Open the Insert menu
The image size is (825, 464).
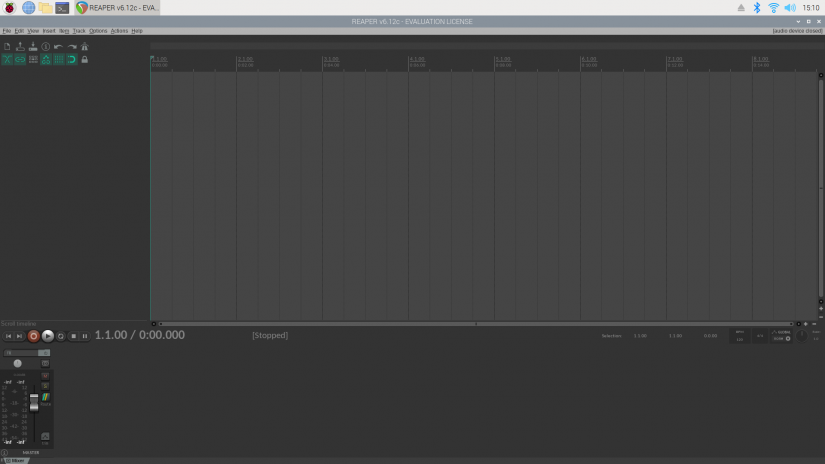49,31
